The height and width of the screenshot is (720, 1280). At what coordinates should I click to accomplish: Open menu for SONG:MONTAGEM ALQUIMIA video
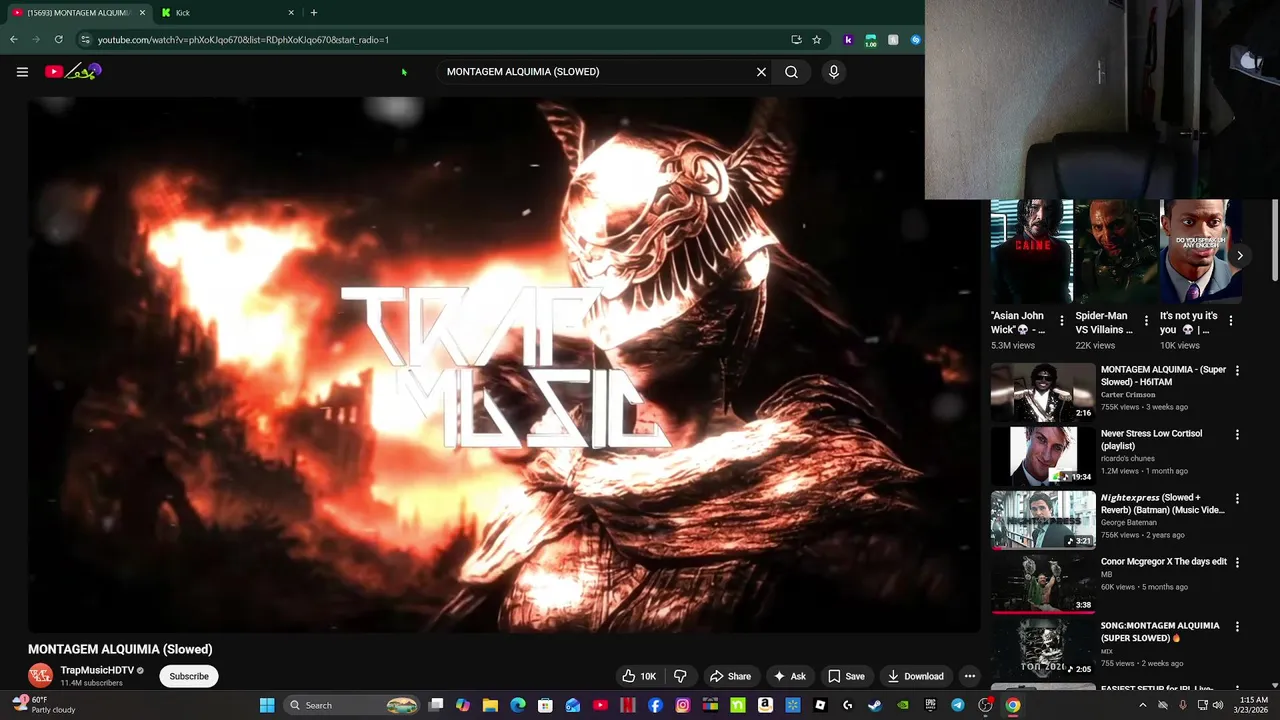pos(1237,627)
